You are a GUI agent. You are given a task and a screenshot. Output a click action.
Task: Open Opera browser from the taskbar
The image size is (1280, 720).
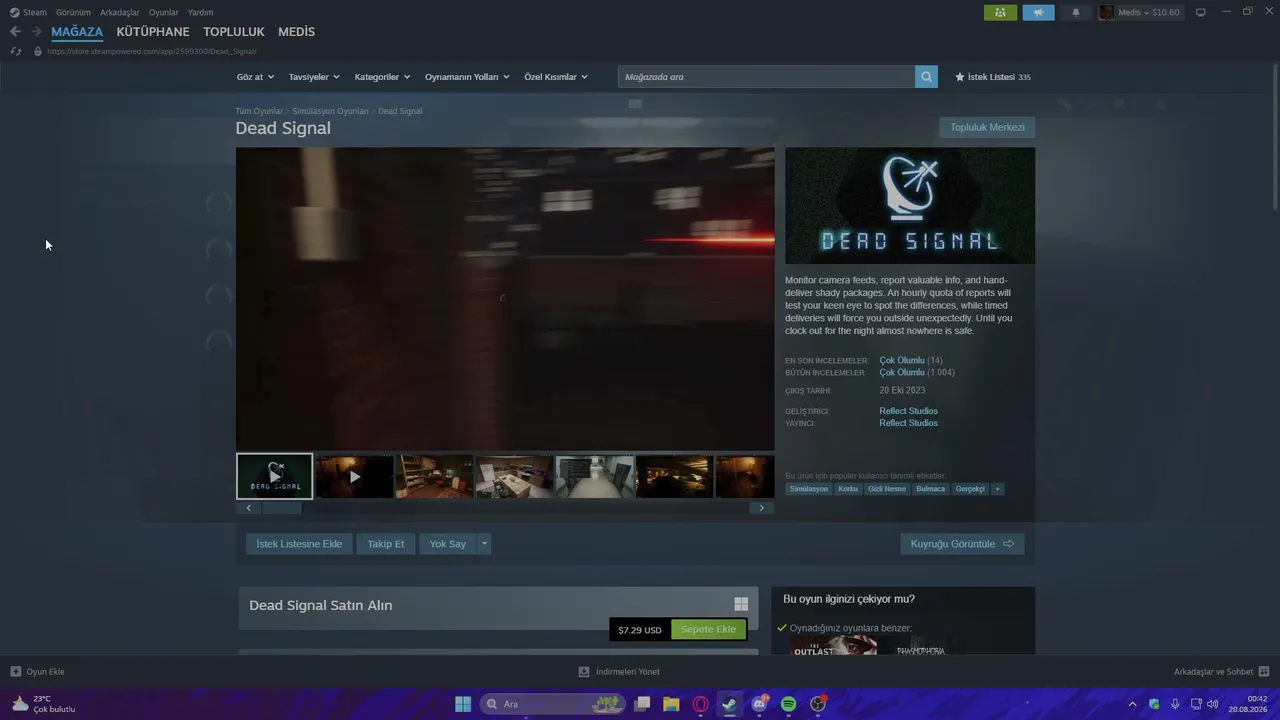click(700, 704)
